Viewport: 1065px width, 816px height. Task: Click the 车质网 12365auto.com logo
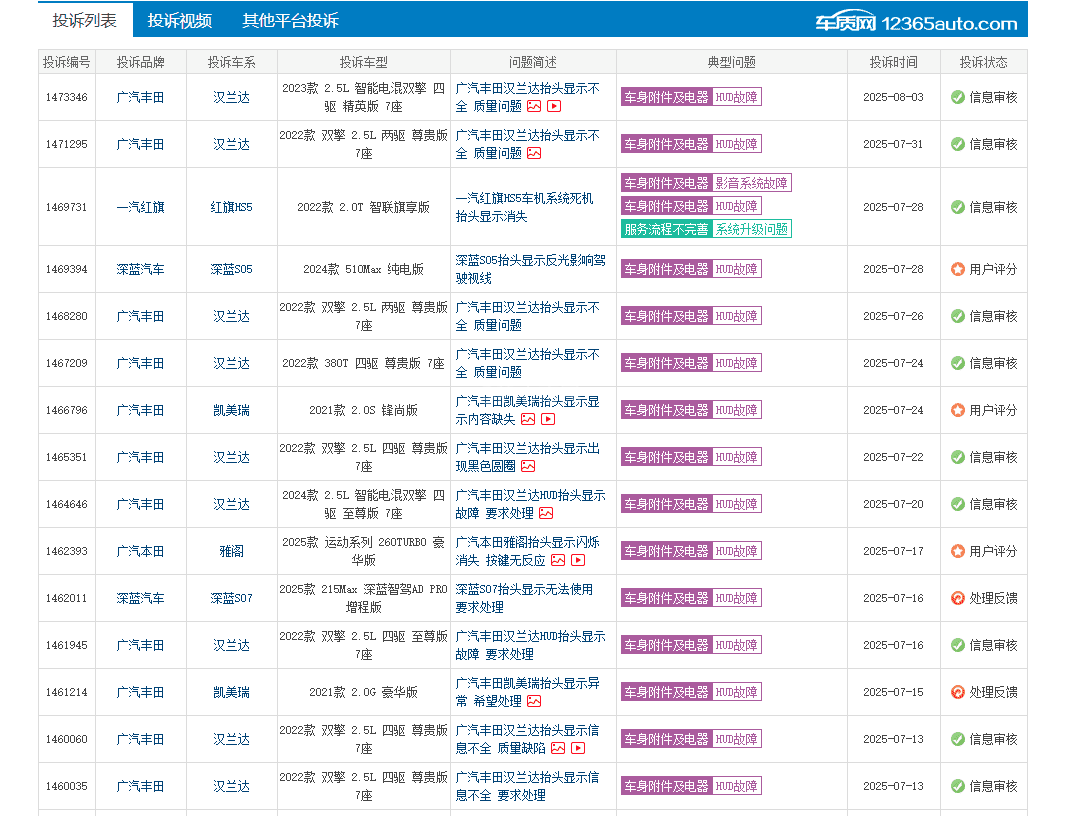[915, 23]
